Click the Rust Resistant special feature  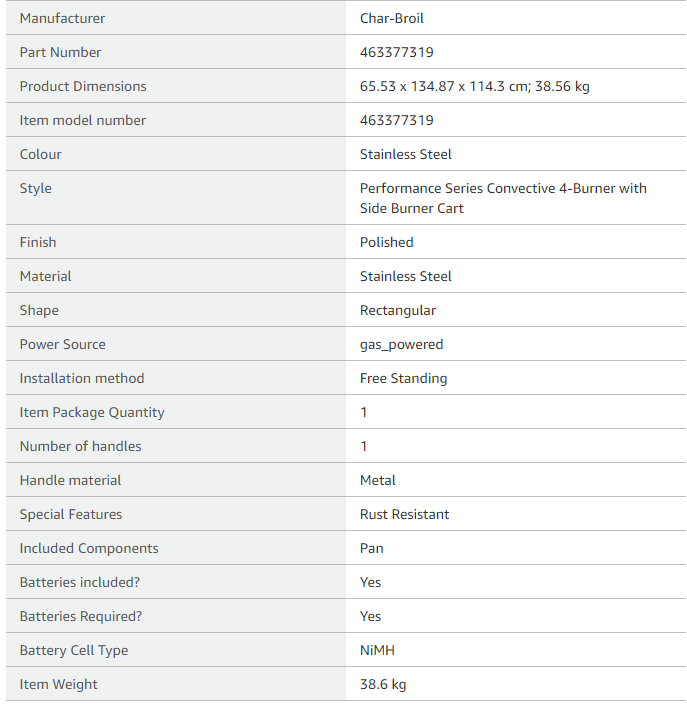click(404, 514)
